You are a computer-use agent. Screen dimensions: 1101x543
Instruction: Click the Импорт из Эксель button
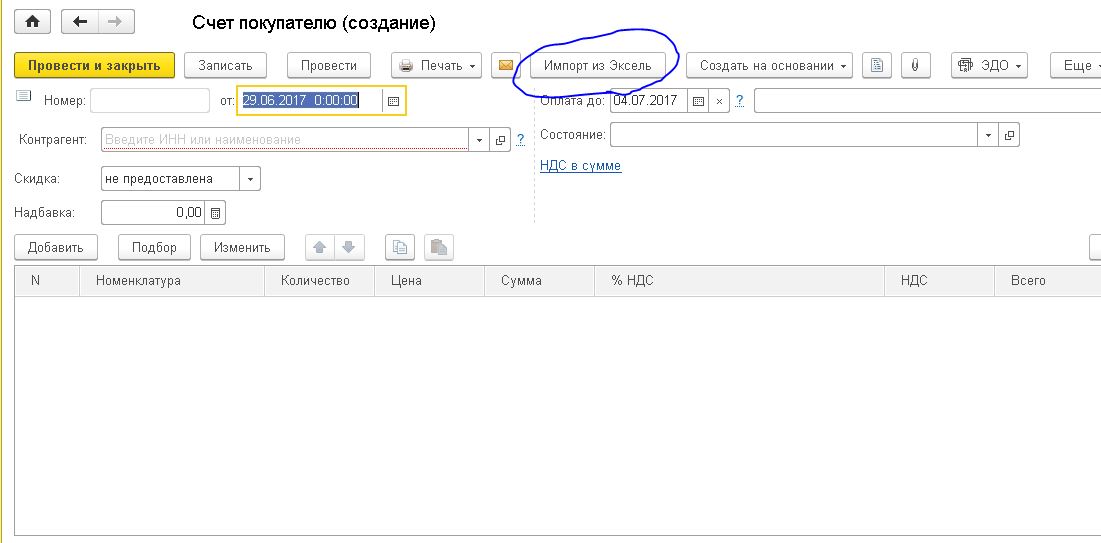pos(597,65)
